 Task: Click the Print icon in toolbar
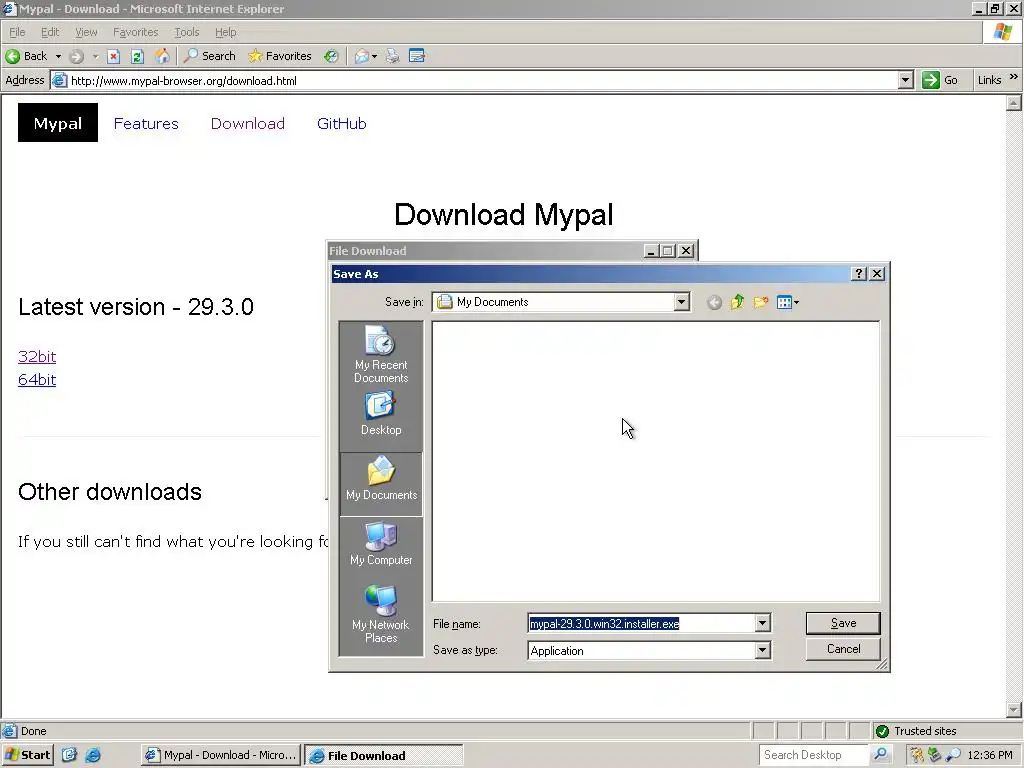click(392, 56)
